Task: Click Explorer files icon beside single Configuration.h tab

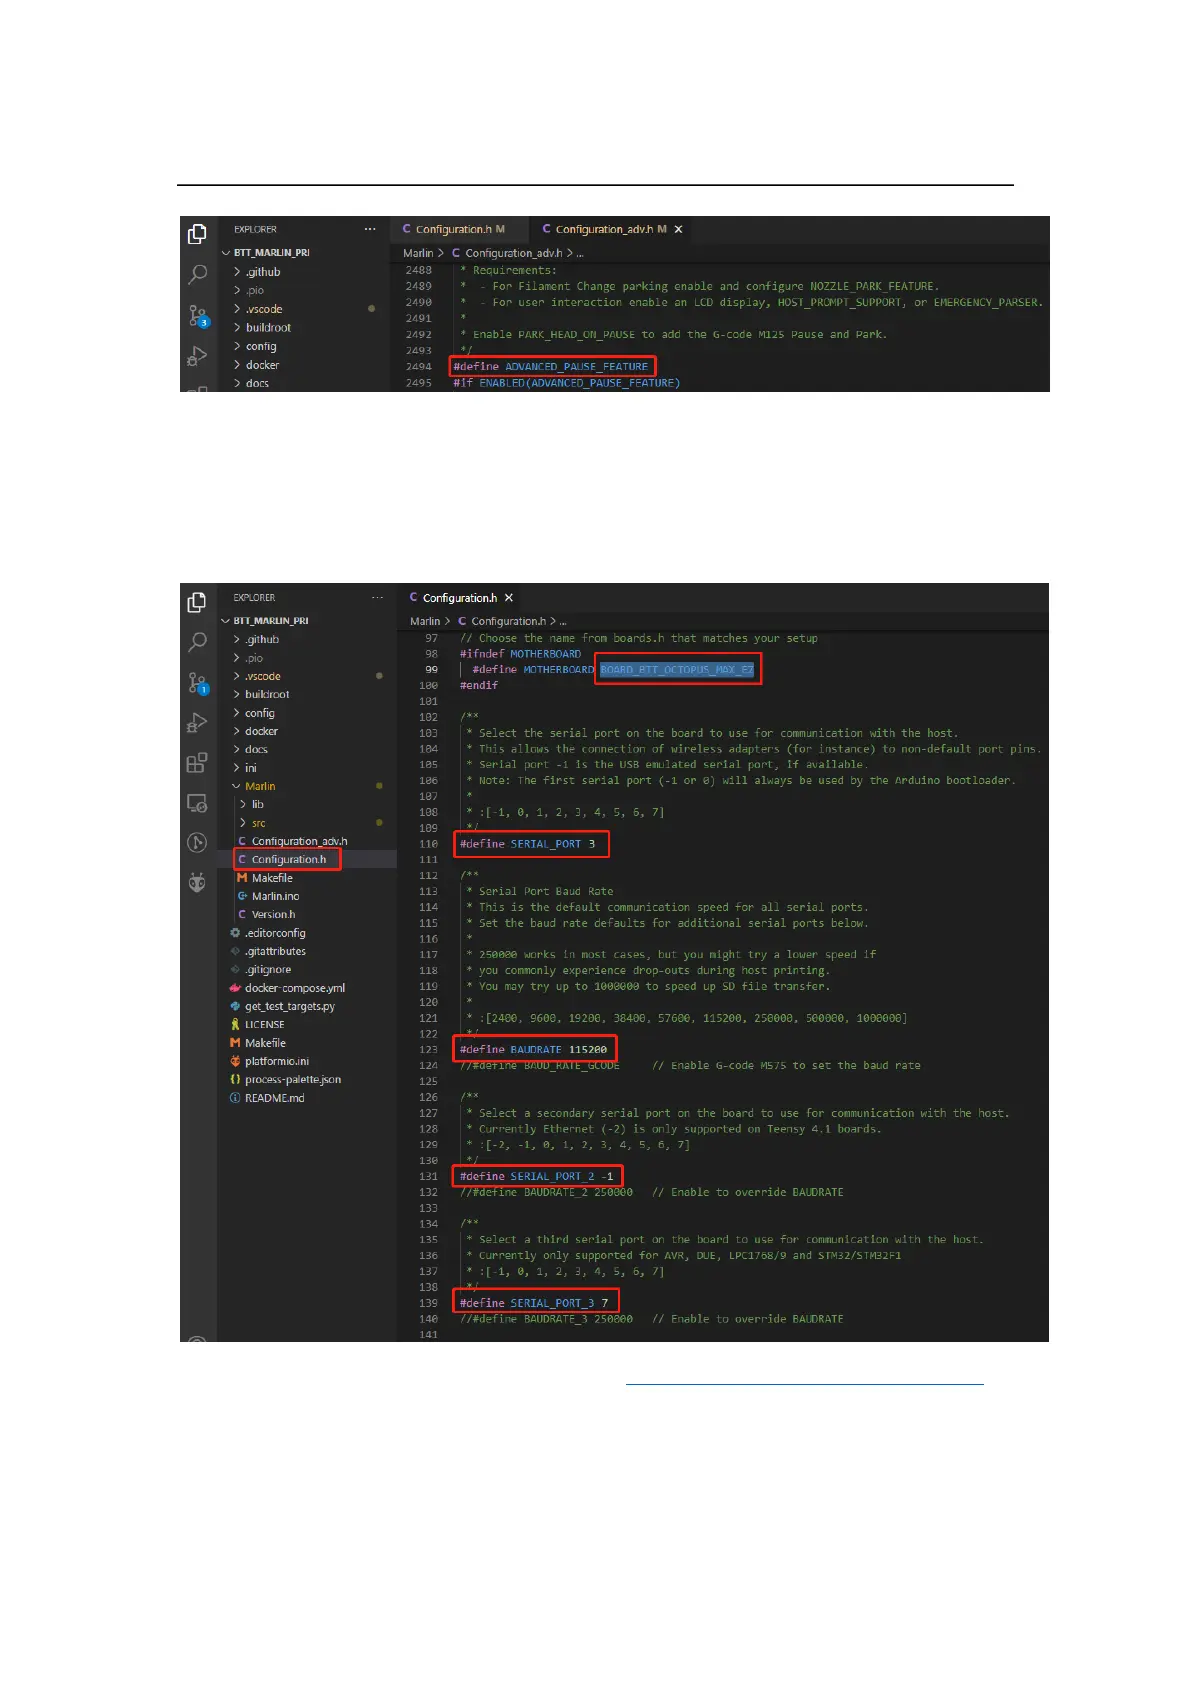Action: (x=197, y=602)
